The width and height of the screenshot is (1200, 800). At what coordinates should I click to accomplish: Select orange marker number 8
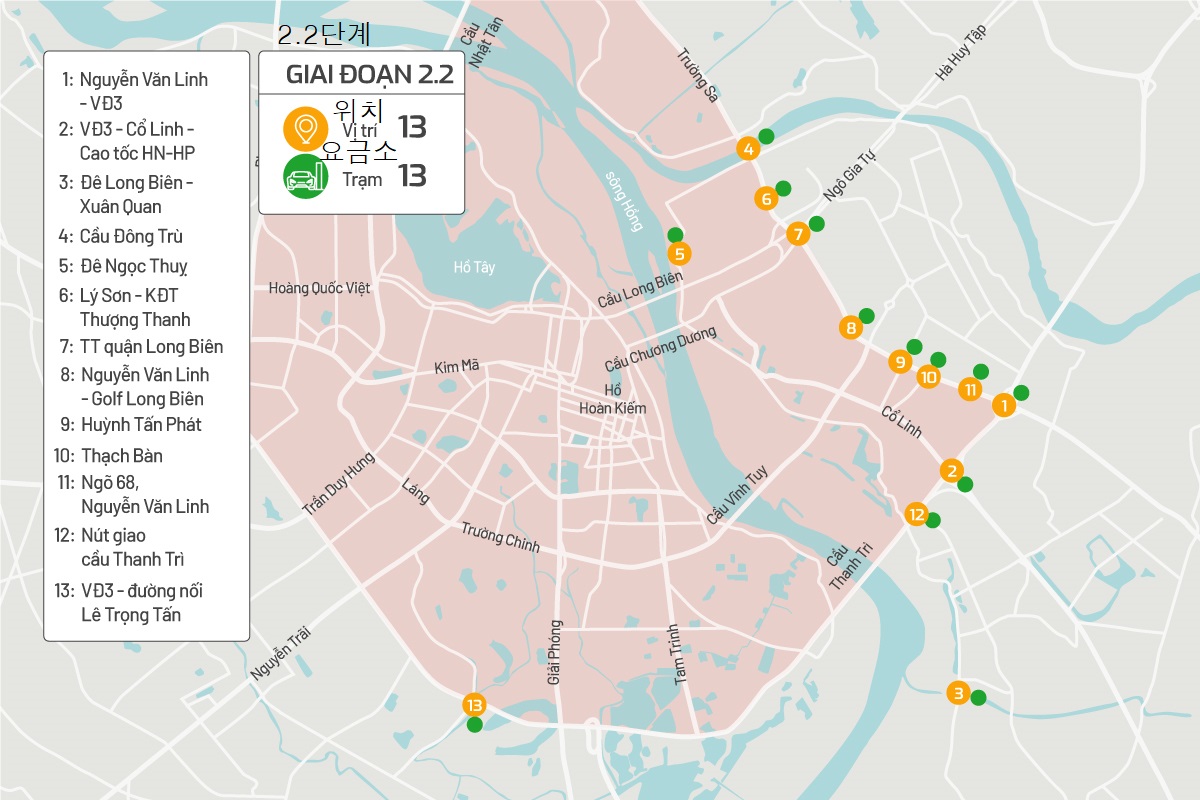(x=851, y=328)
